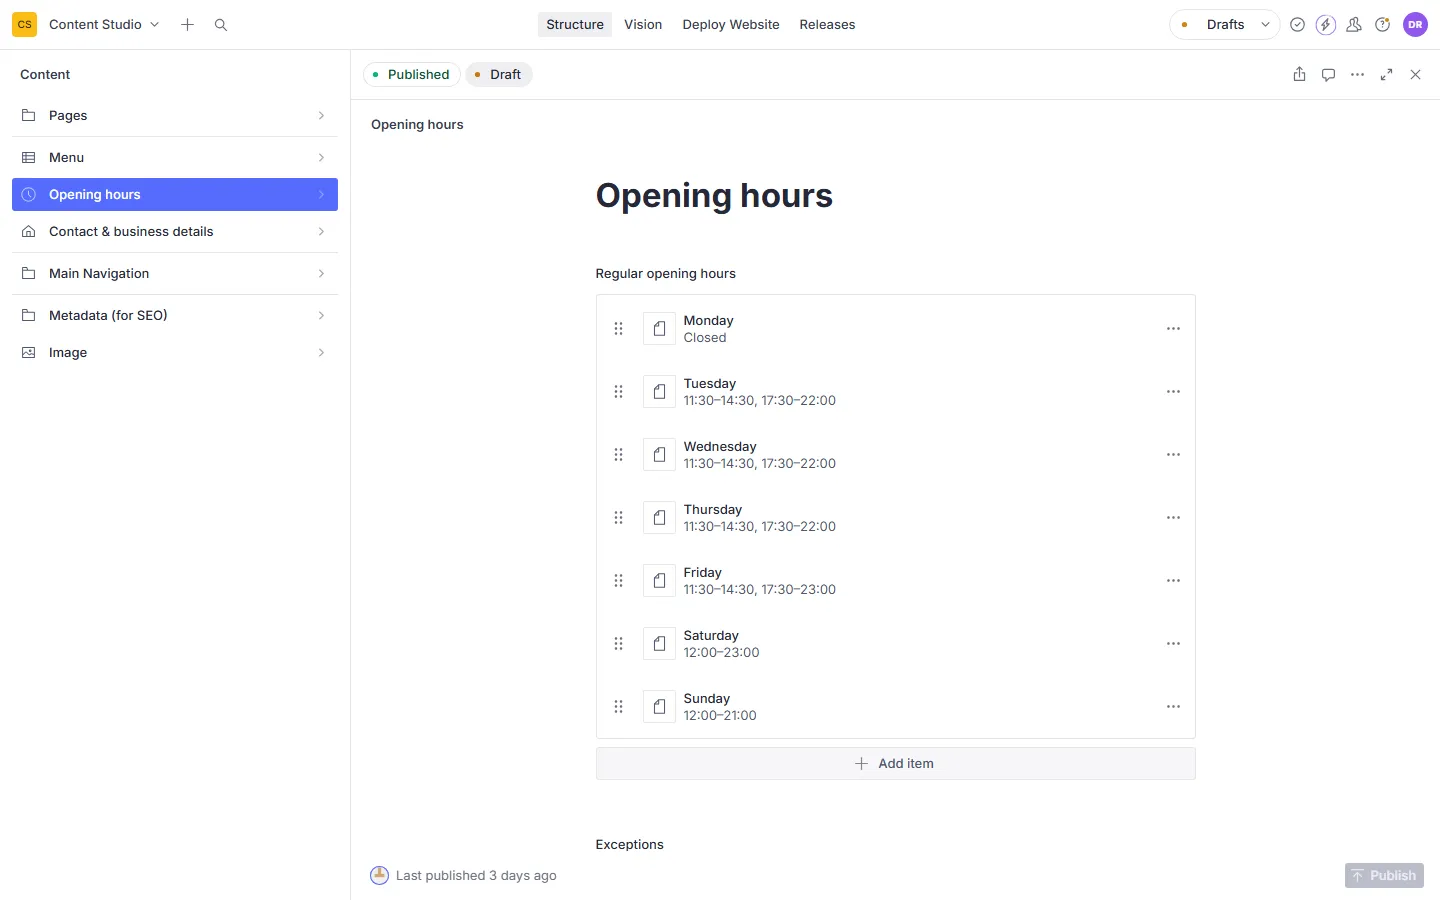Open the Tuesday row options menu
This screenshot has height=900, width=1440.
point(1173,392)
